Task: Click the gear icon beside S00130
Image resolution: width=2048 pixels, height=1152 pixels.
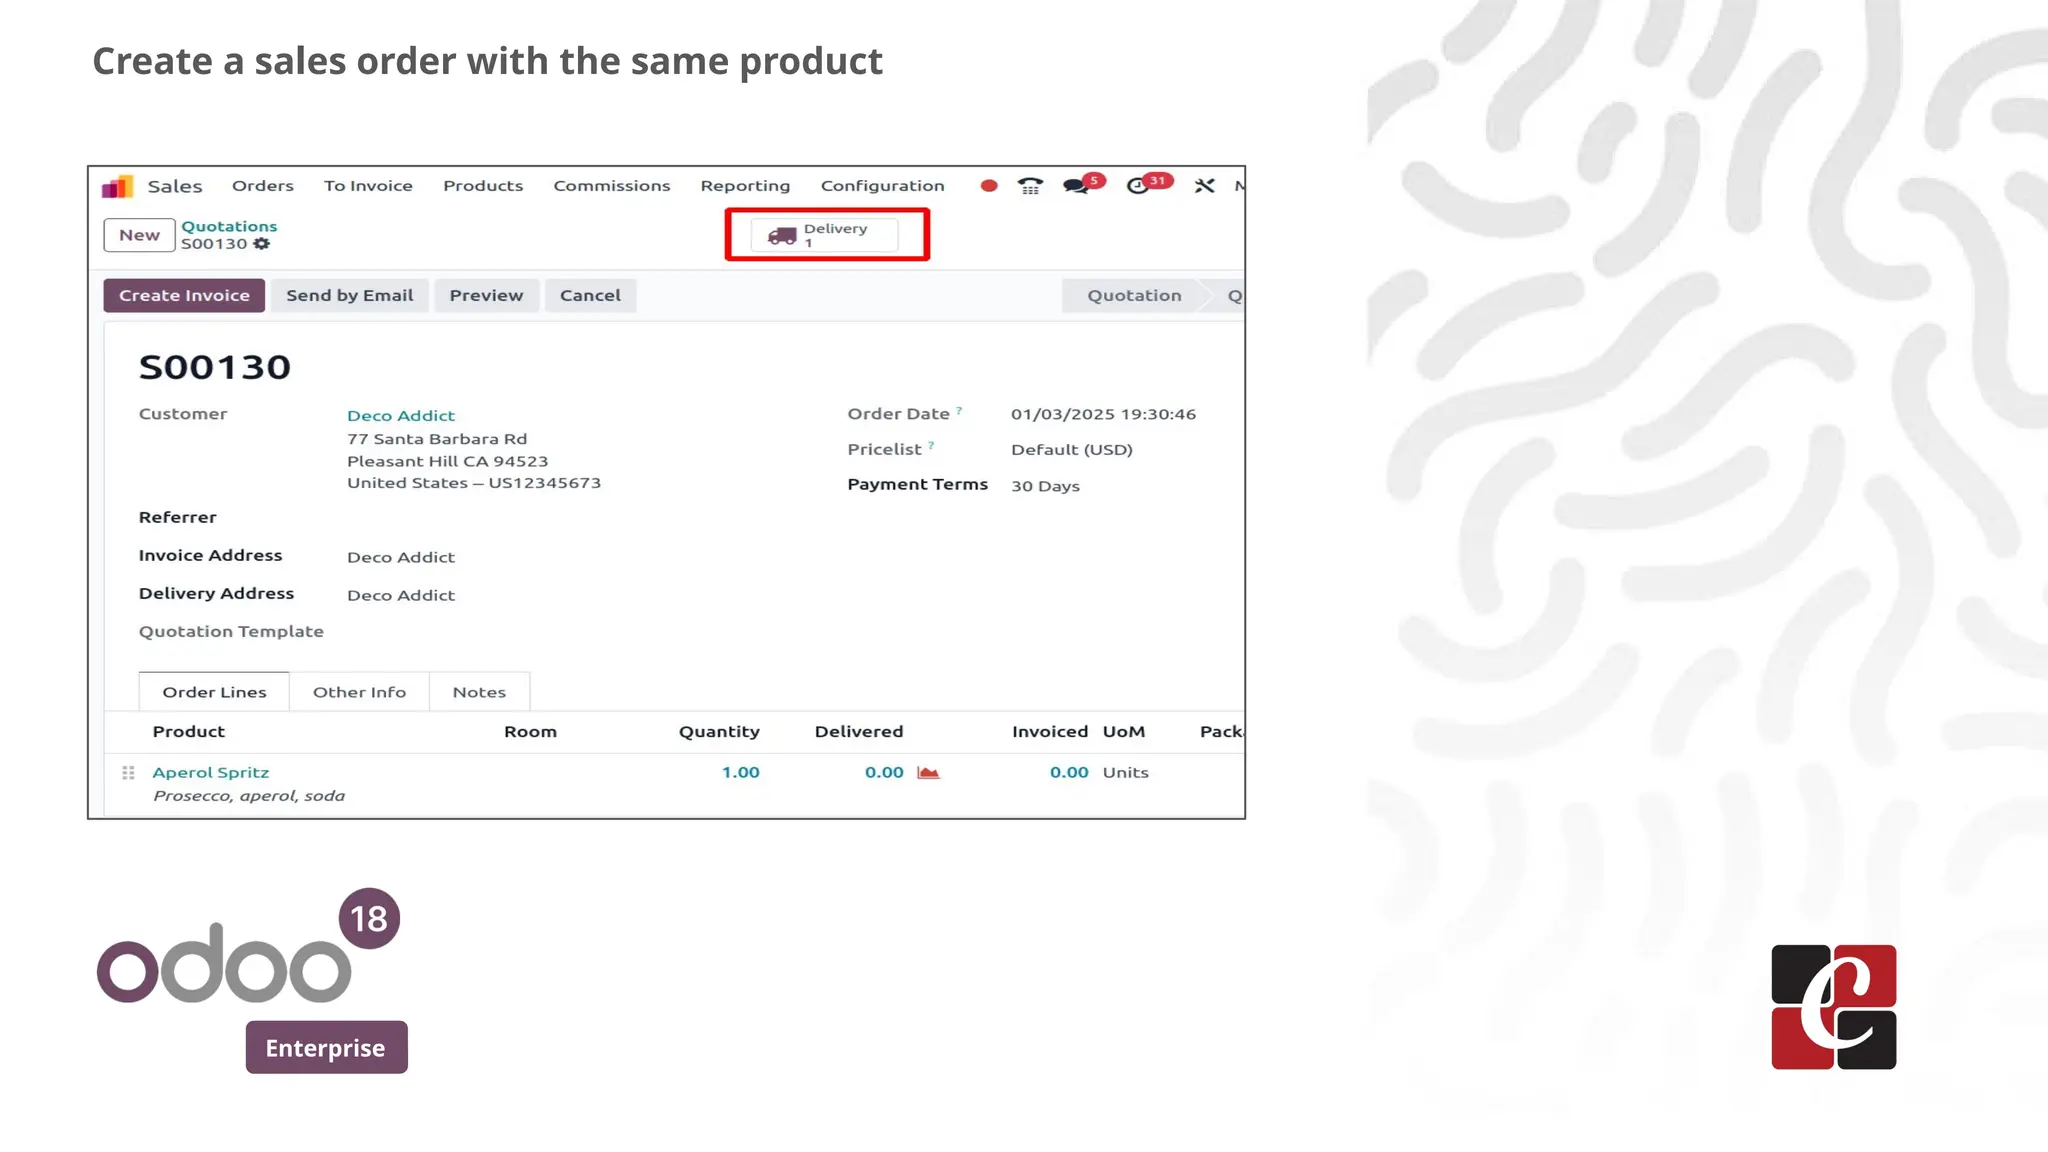Action: pyautogui.click(x=262, y=244)
